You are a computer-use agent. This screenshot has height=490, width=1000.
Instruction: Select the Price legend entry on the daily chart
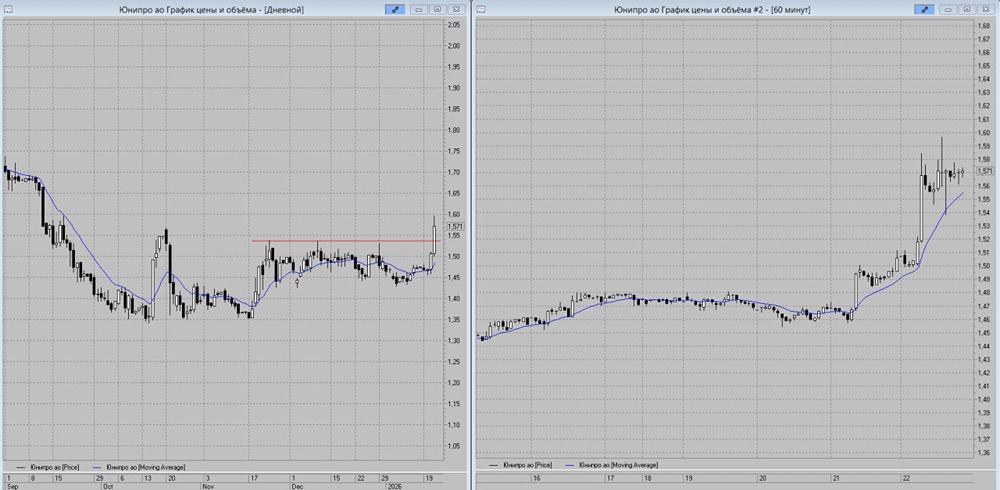coord(48,466)
